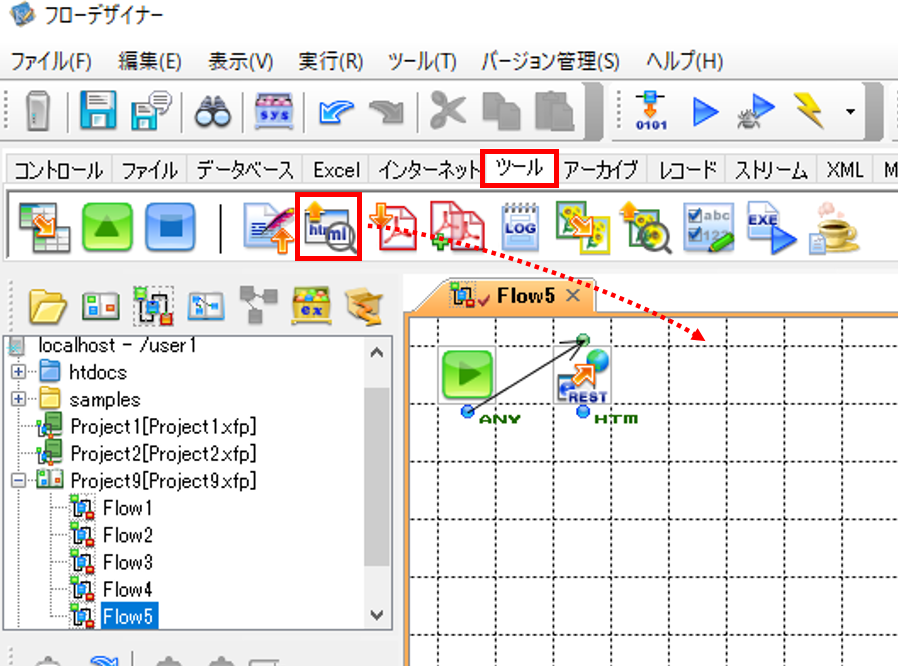Click the binoculars search icon
The image size is (898, 666).
point(213,111)
